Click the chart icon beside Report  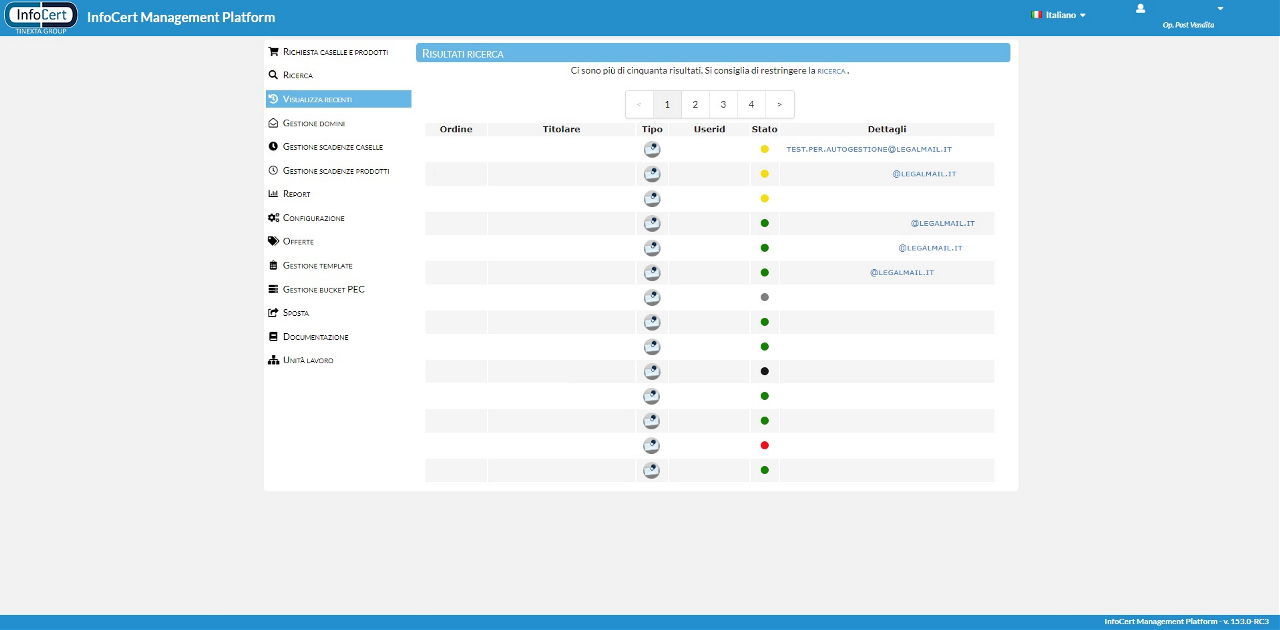[273, 194]
